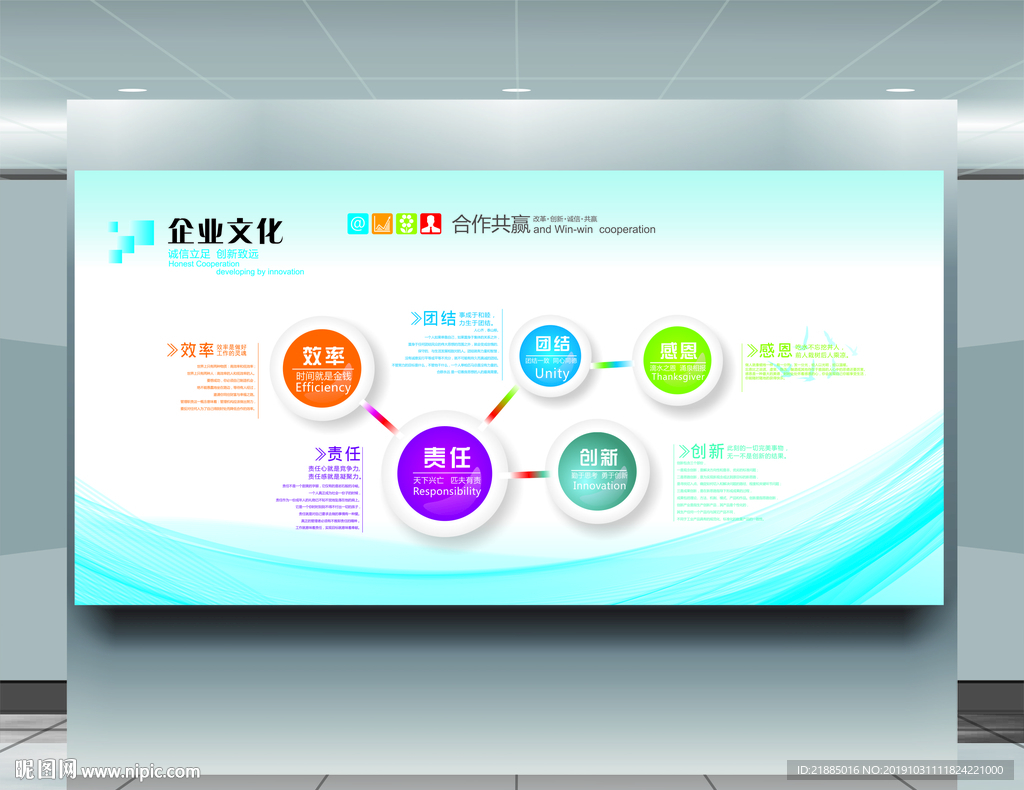Click the 企业文化 title text
The width and height of the screenshot is (1024, 790).
(x=225, y=231)
